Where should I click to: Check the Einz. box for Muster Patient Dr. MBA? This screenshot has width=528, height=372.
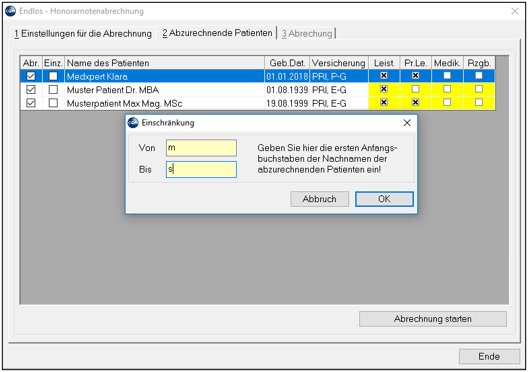click(53, 90)
